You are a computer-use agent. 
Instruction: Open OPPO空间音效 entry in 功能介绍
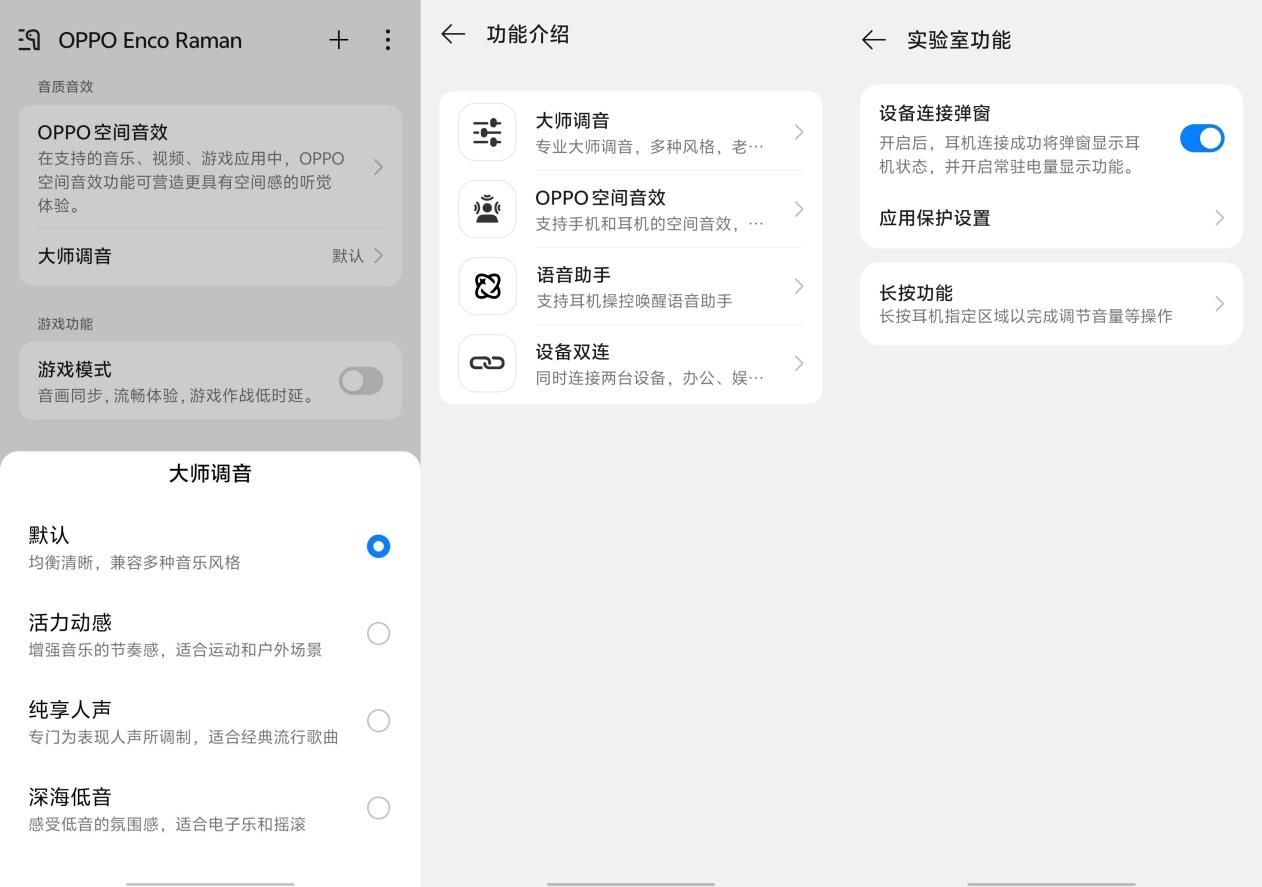click(631, 209)
